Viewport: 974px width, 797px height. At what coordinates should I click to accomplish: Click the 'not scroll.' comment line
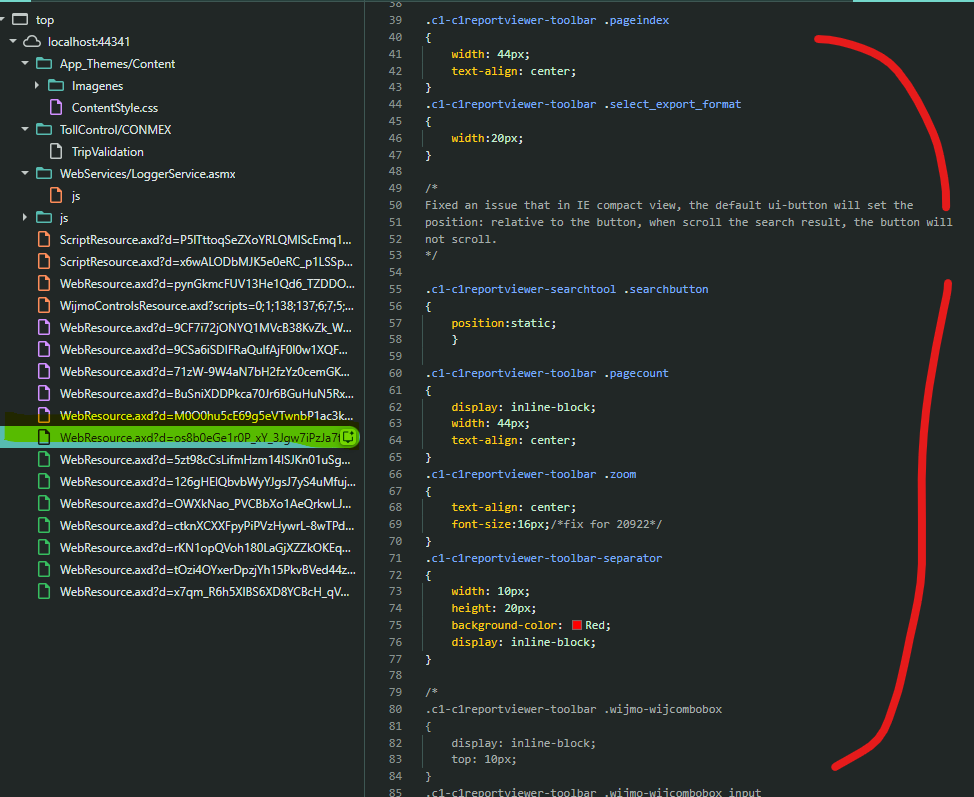pos(461,239)
